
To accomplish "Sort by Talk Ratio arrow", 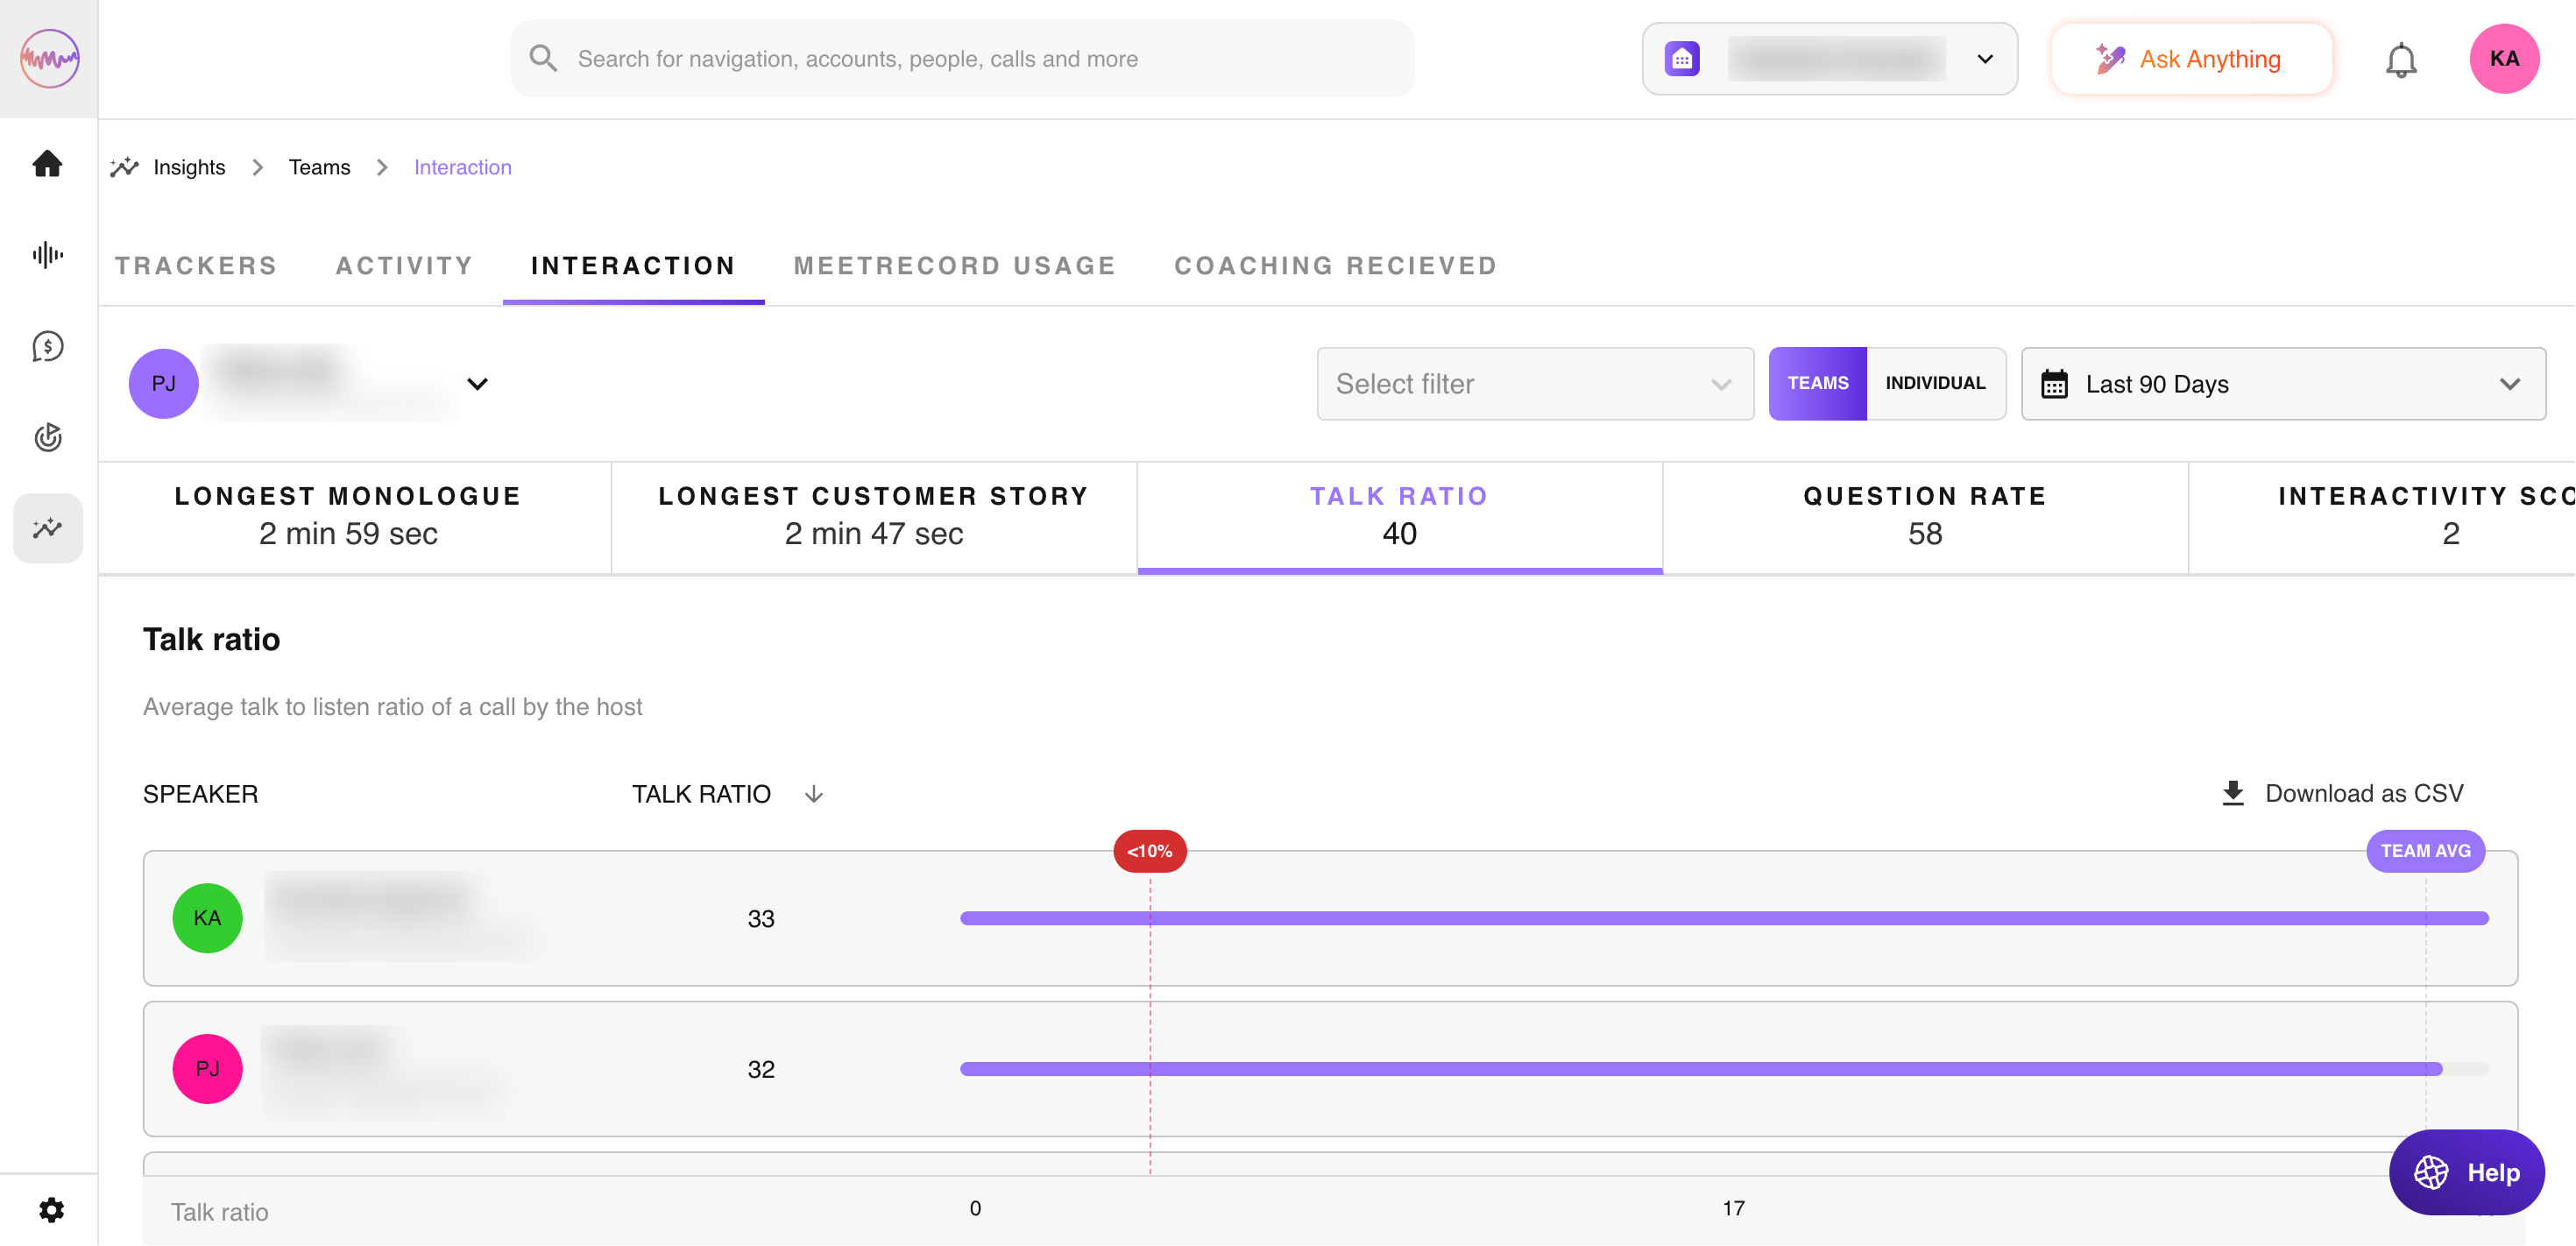I will 814,794.
